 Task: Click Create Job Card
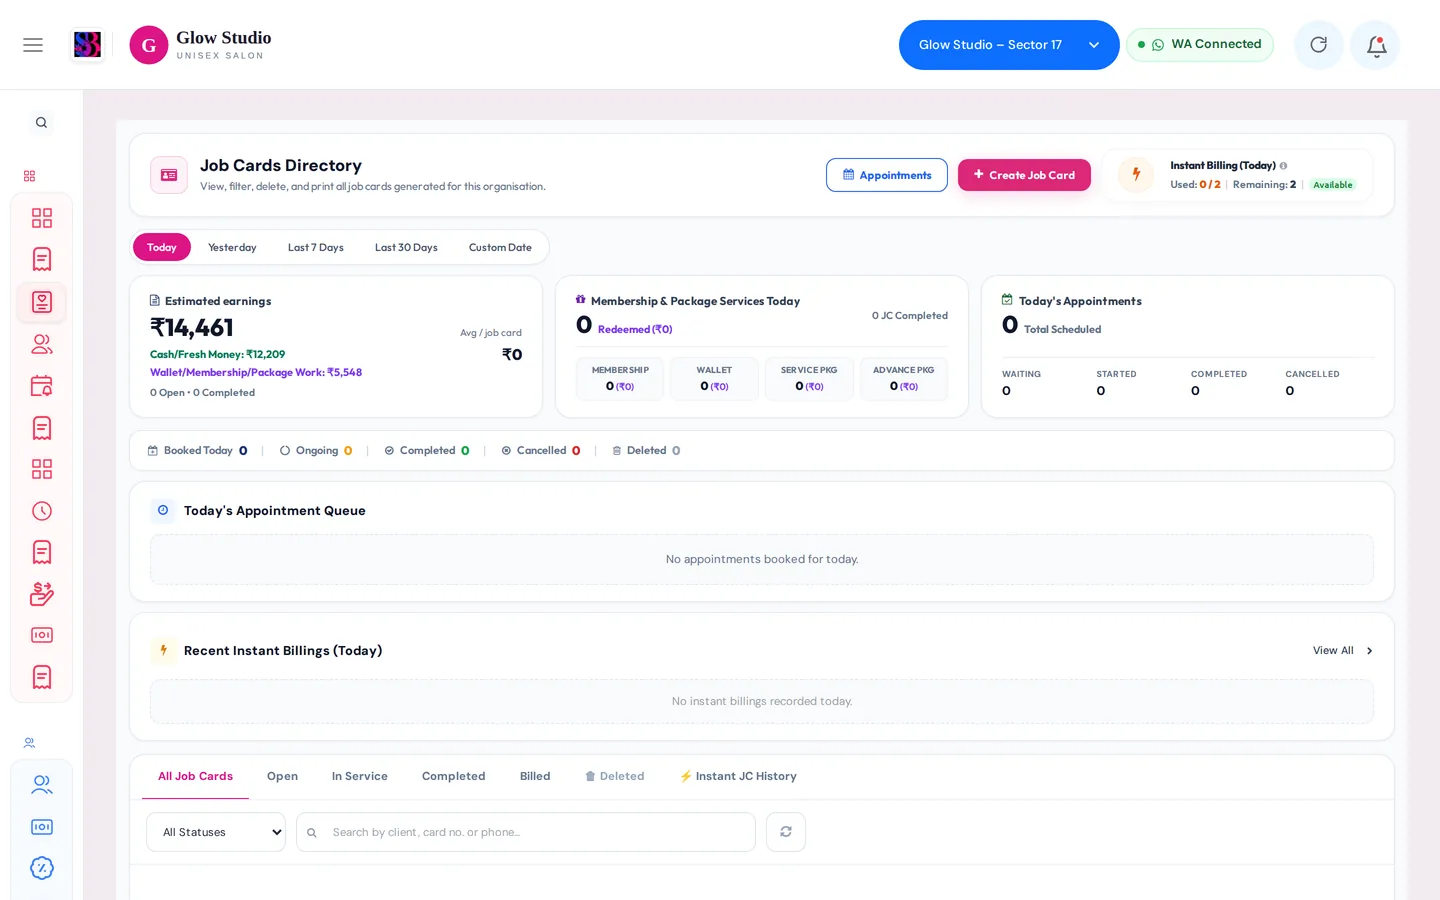pyautogui.click(x=1024, y=175)
